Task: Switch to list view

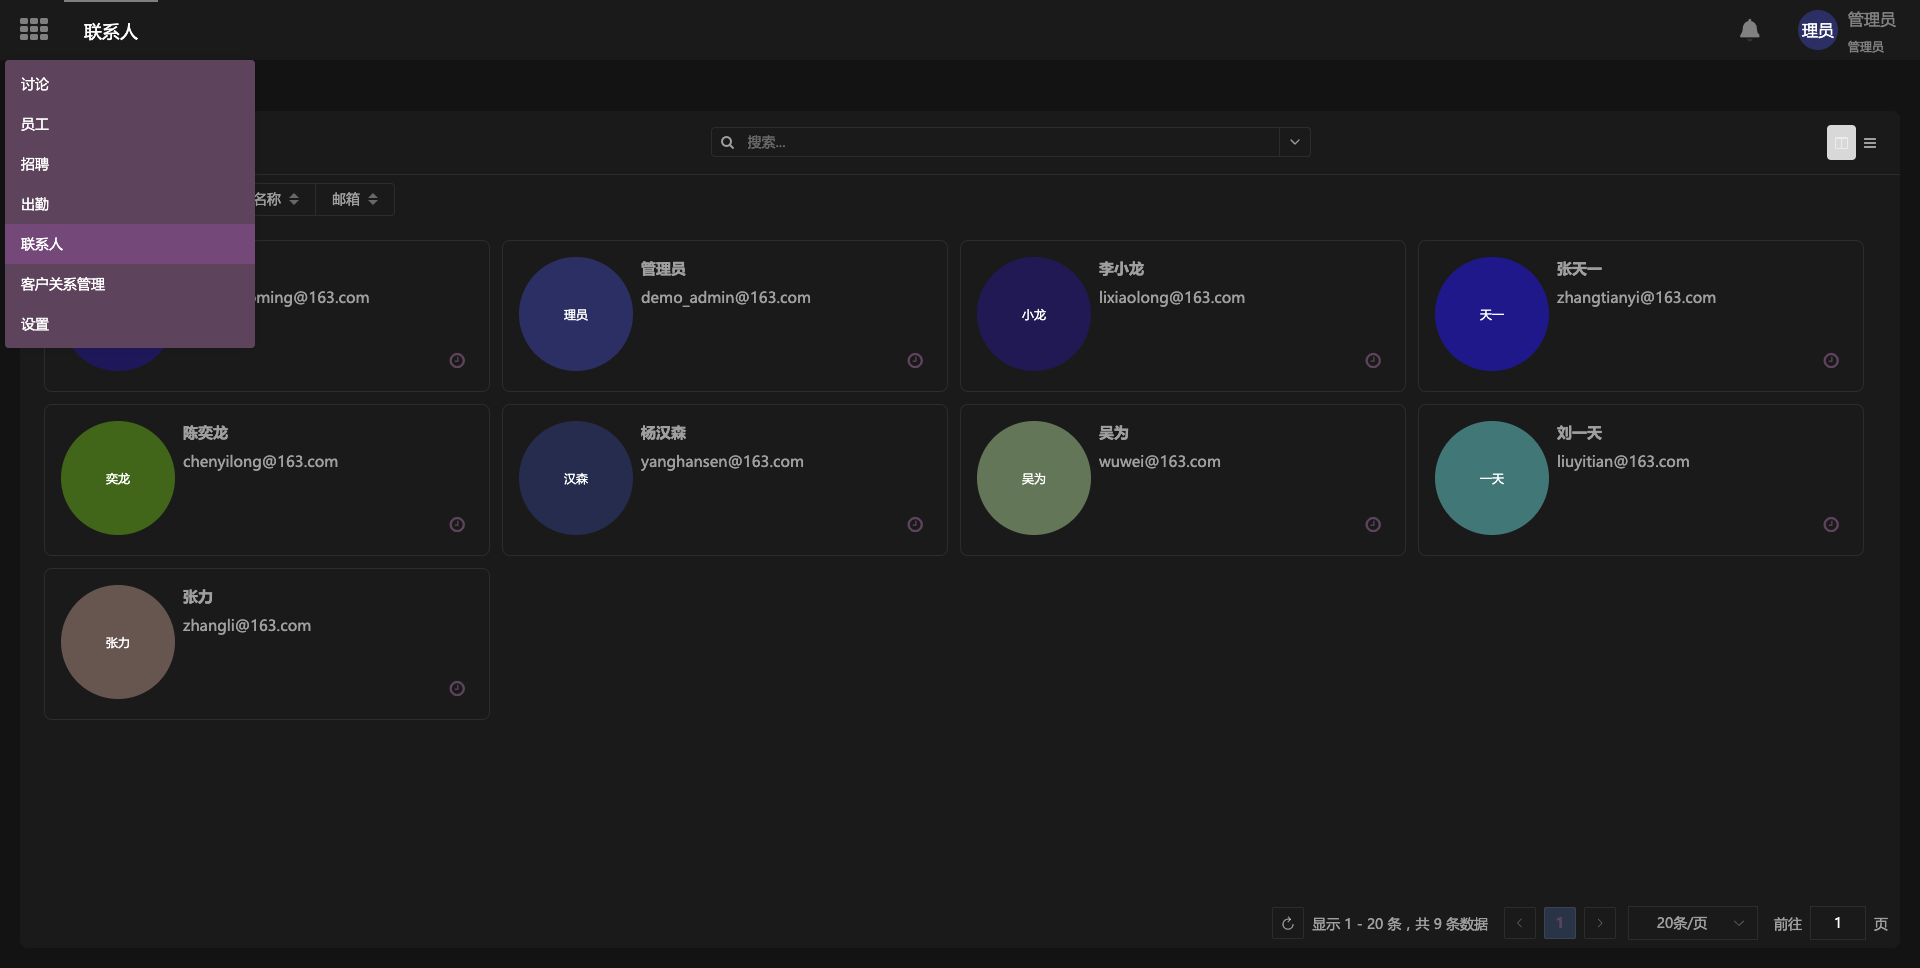Action: [1870, 143]
